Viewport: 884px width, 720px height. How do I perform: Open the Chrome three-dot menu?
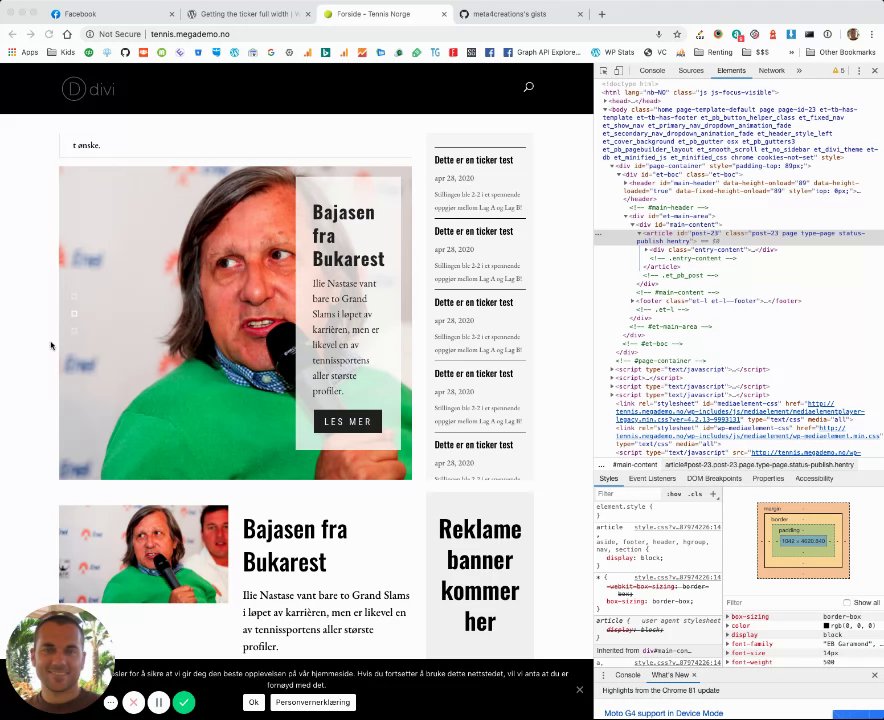click(x=871, y=34)
